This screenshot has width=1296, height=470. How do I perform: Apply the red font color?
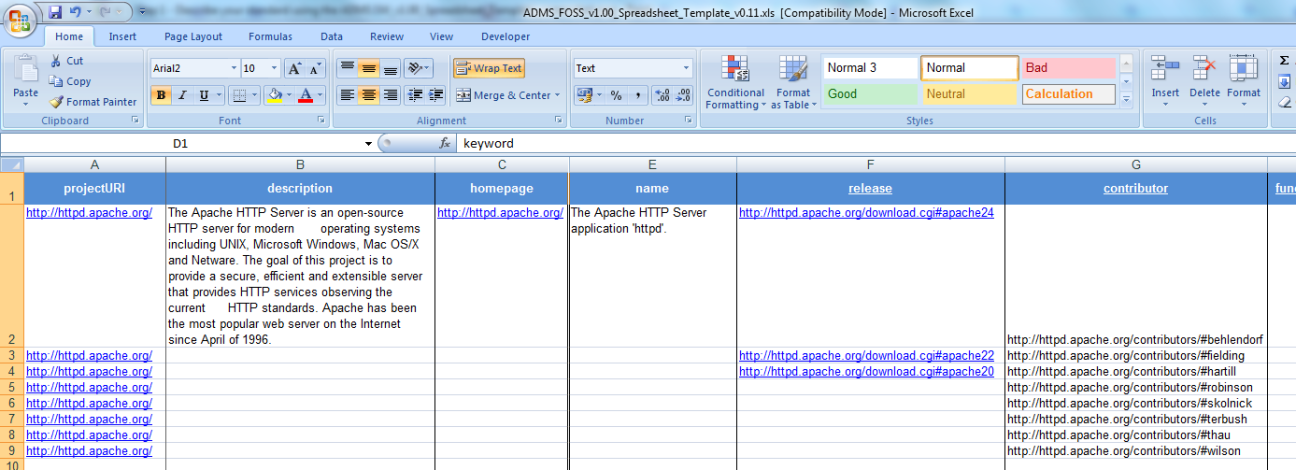306,96
